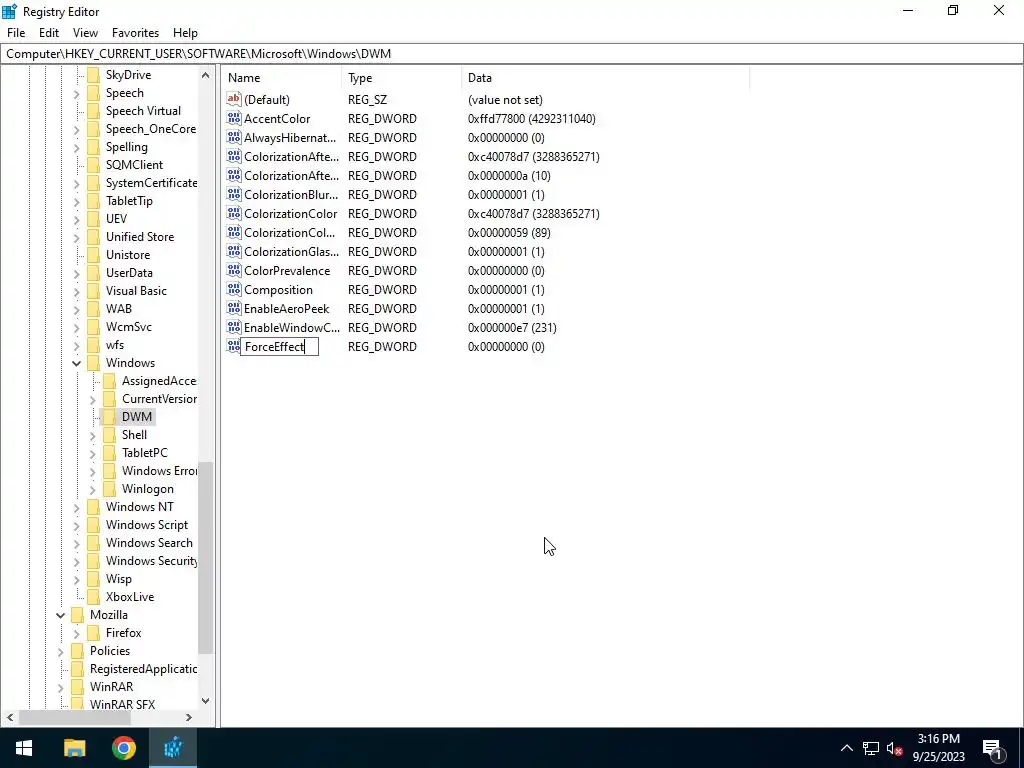Open the File menu

click(x=16, y=33)
